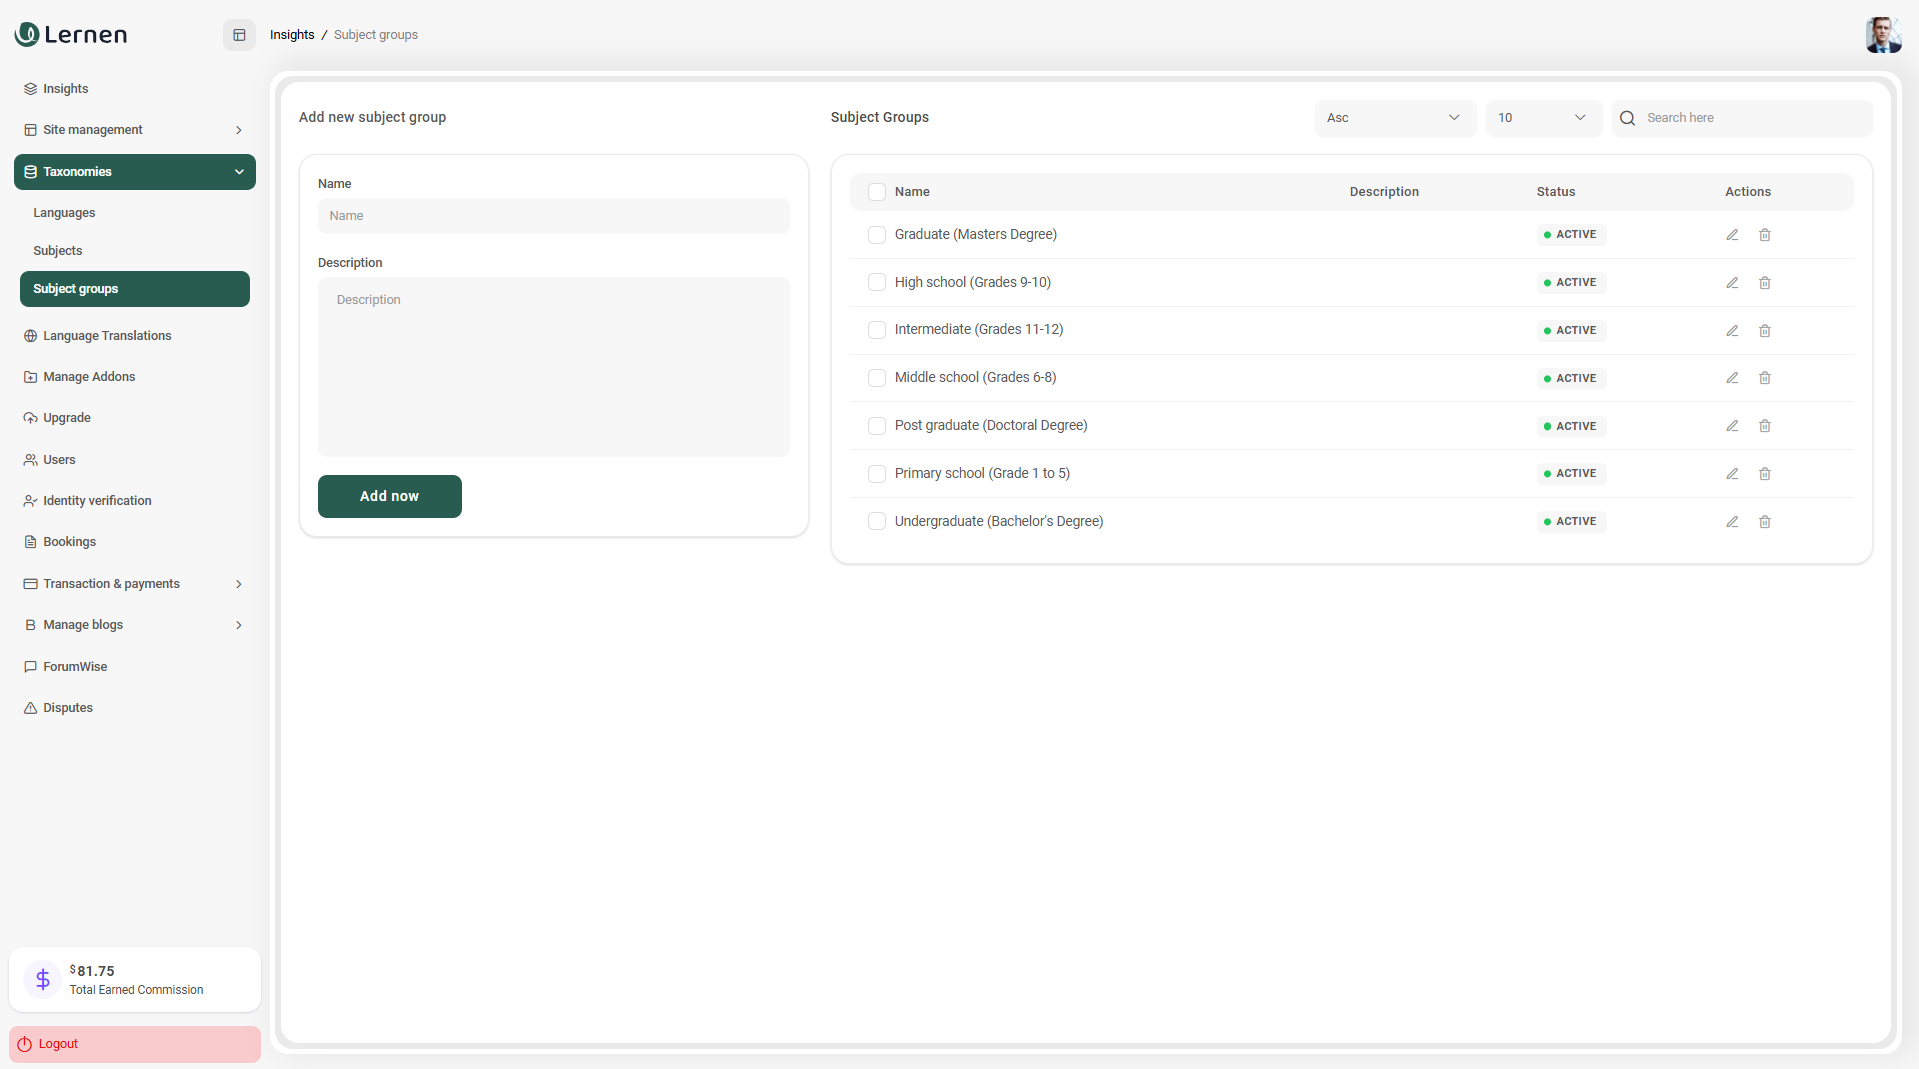Open Languages in the Taxonomies submenu

pos(64,213)
